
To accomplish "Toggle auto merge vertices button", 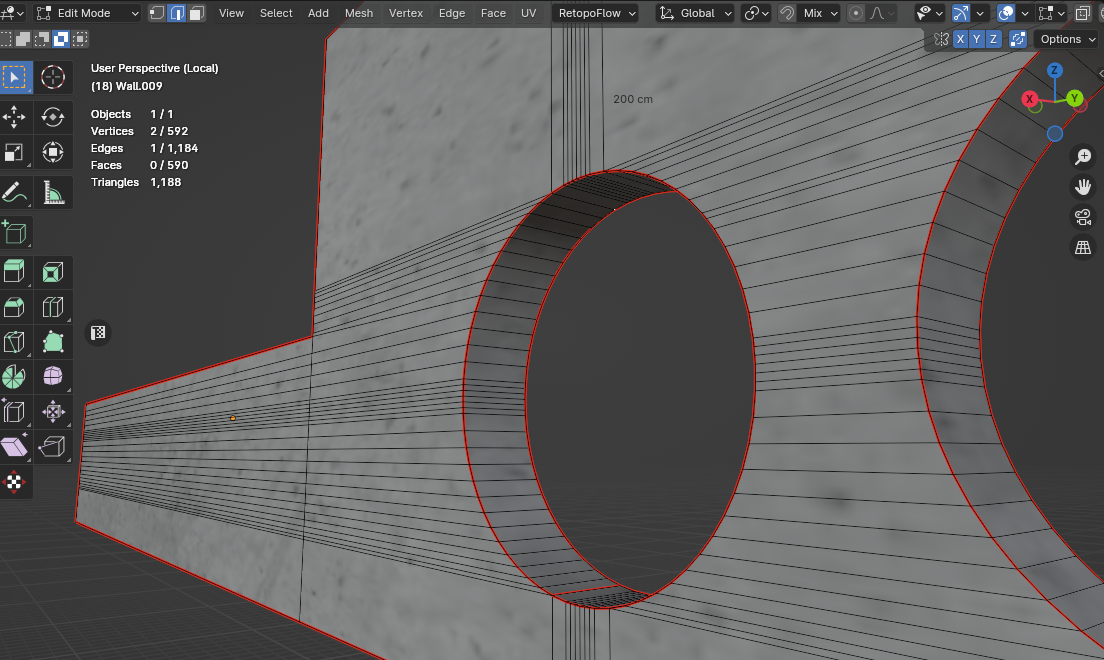I will (x=1017, y=39).
